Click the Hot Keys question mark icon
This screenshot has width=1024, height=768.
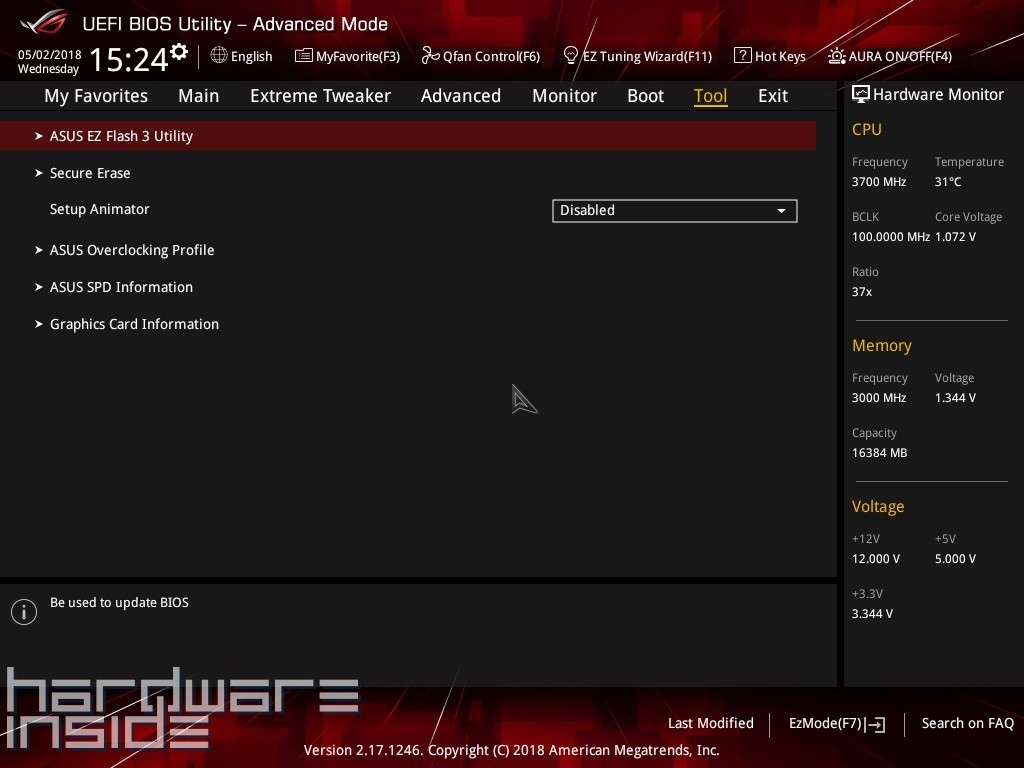click(742, 56)
